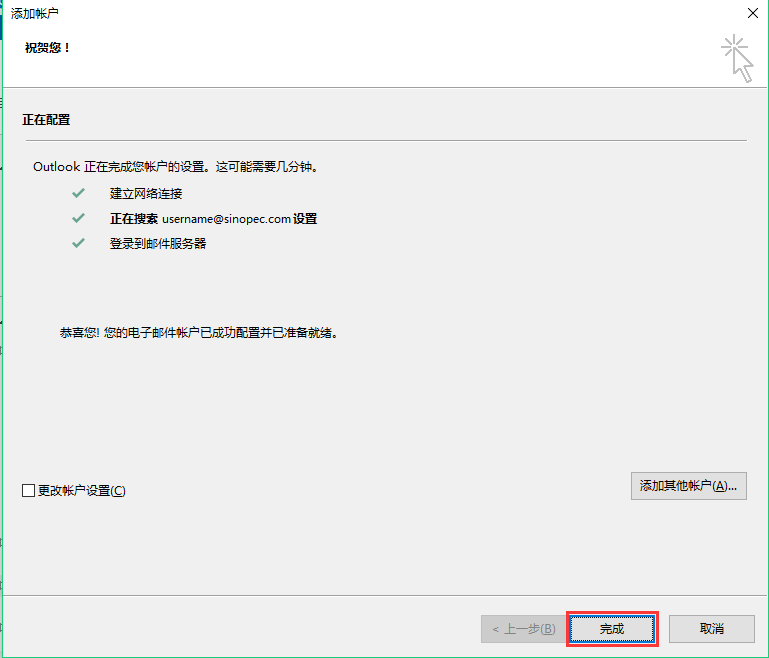The width and height of the screenshot is (769, 658).
Task: Click the bold 正在搜索 text
Action: pos(134,218)
